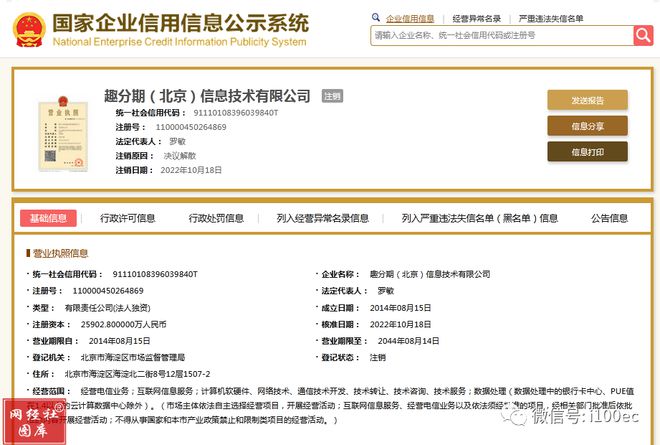Click the 营业期限至 value 2044年08月14日

pyautogui.click(x=408, y=341)
